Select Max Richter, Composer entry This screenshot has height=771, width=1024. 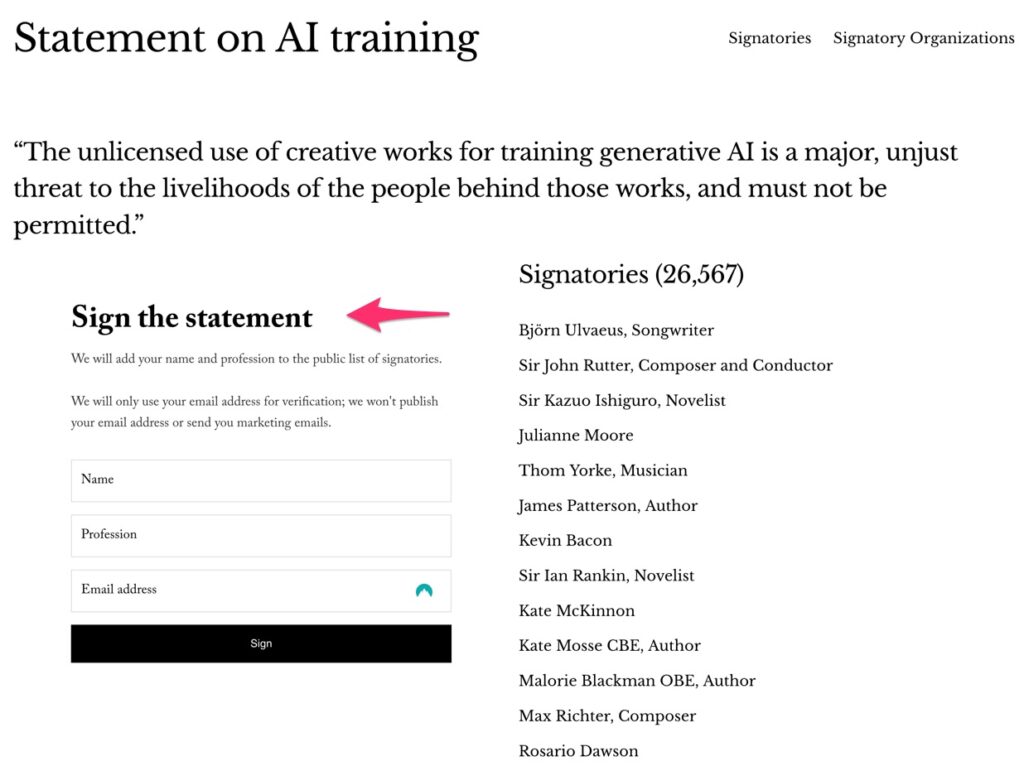[607, 716]
